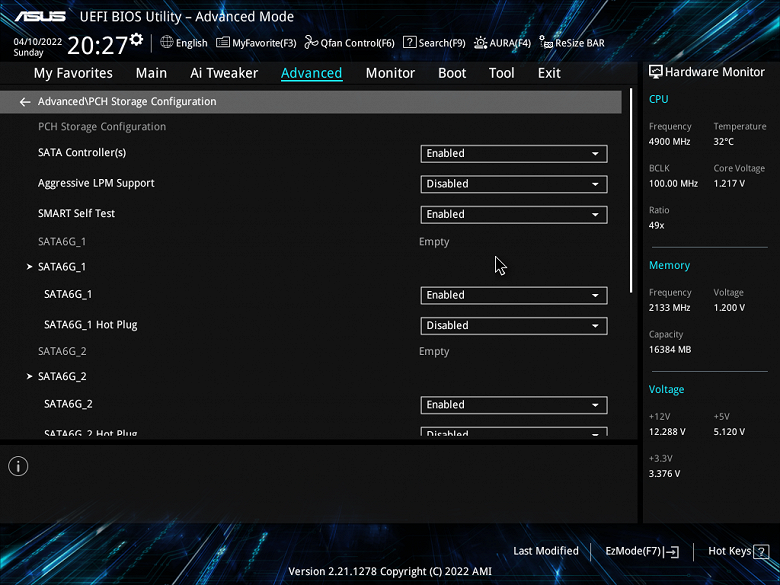
Task: Click the BCLK 100.00 MHz value
Action: [673, 184]
